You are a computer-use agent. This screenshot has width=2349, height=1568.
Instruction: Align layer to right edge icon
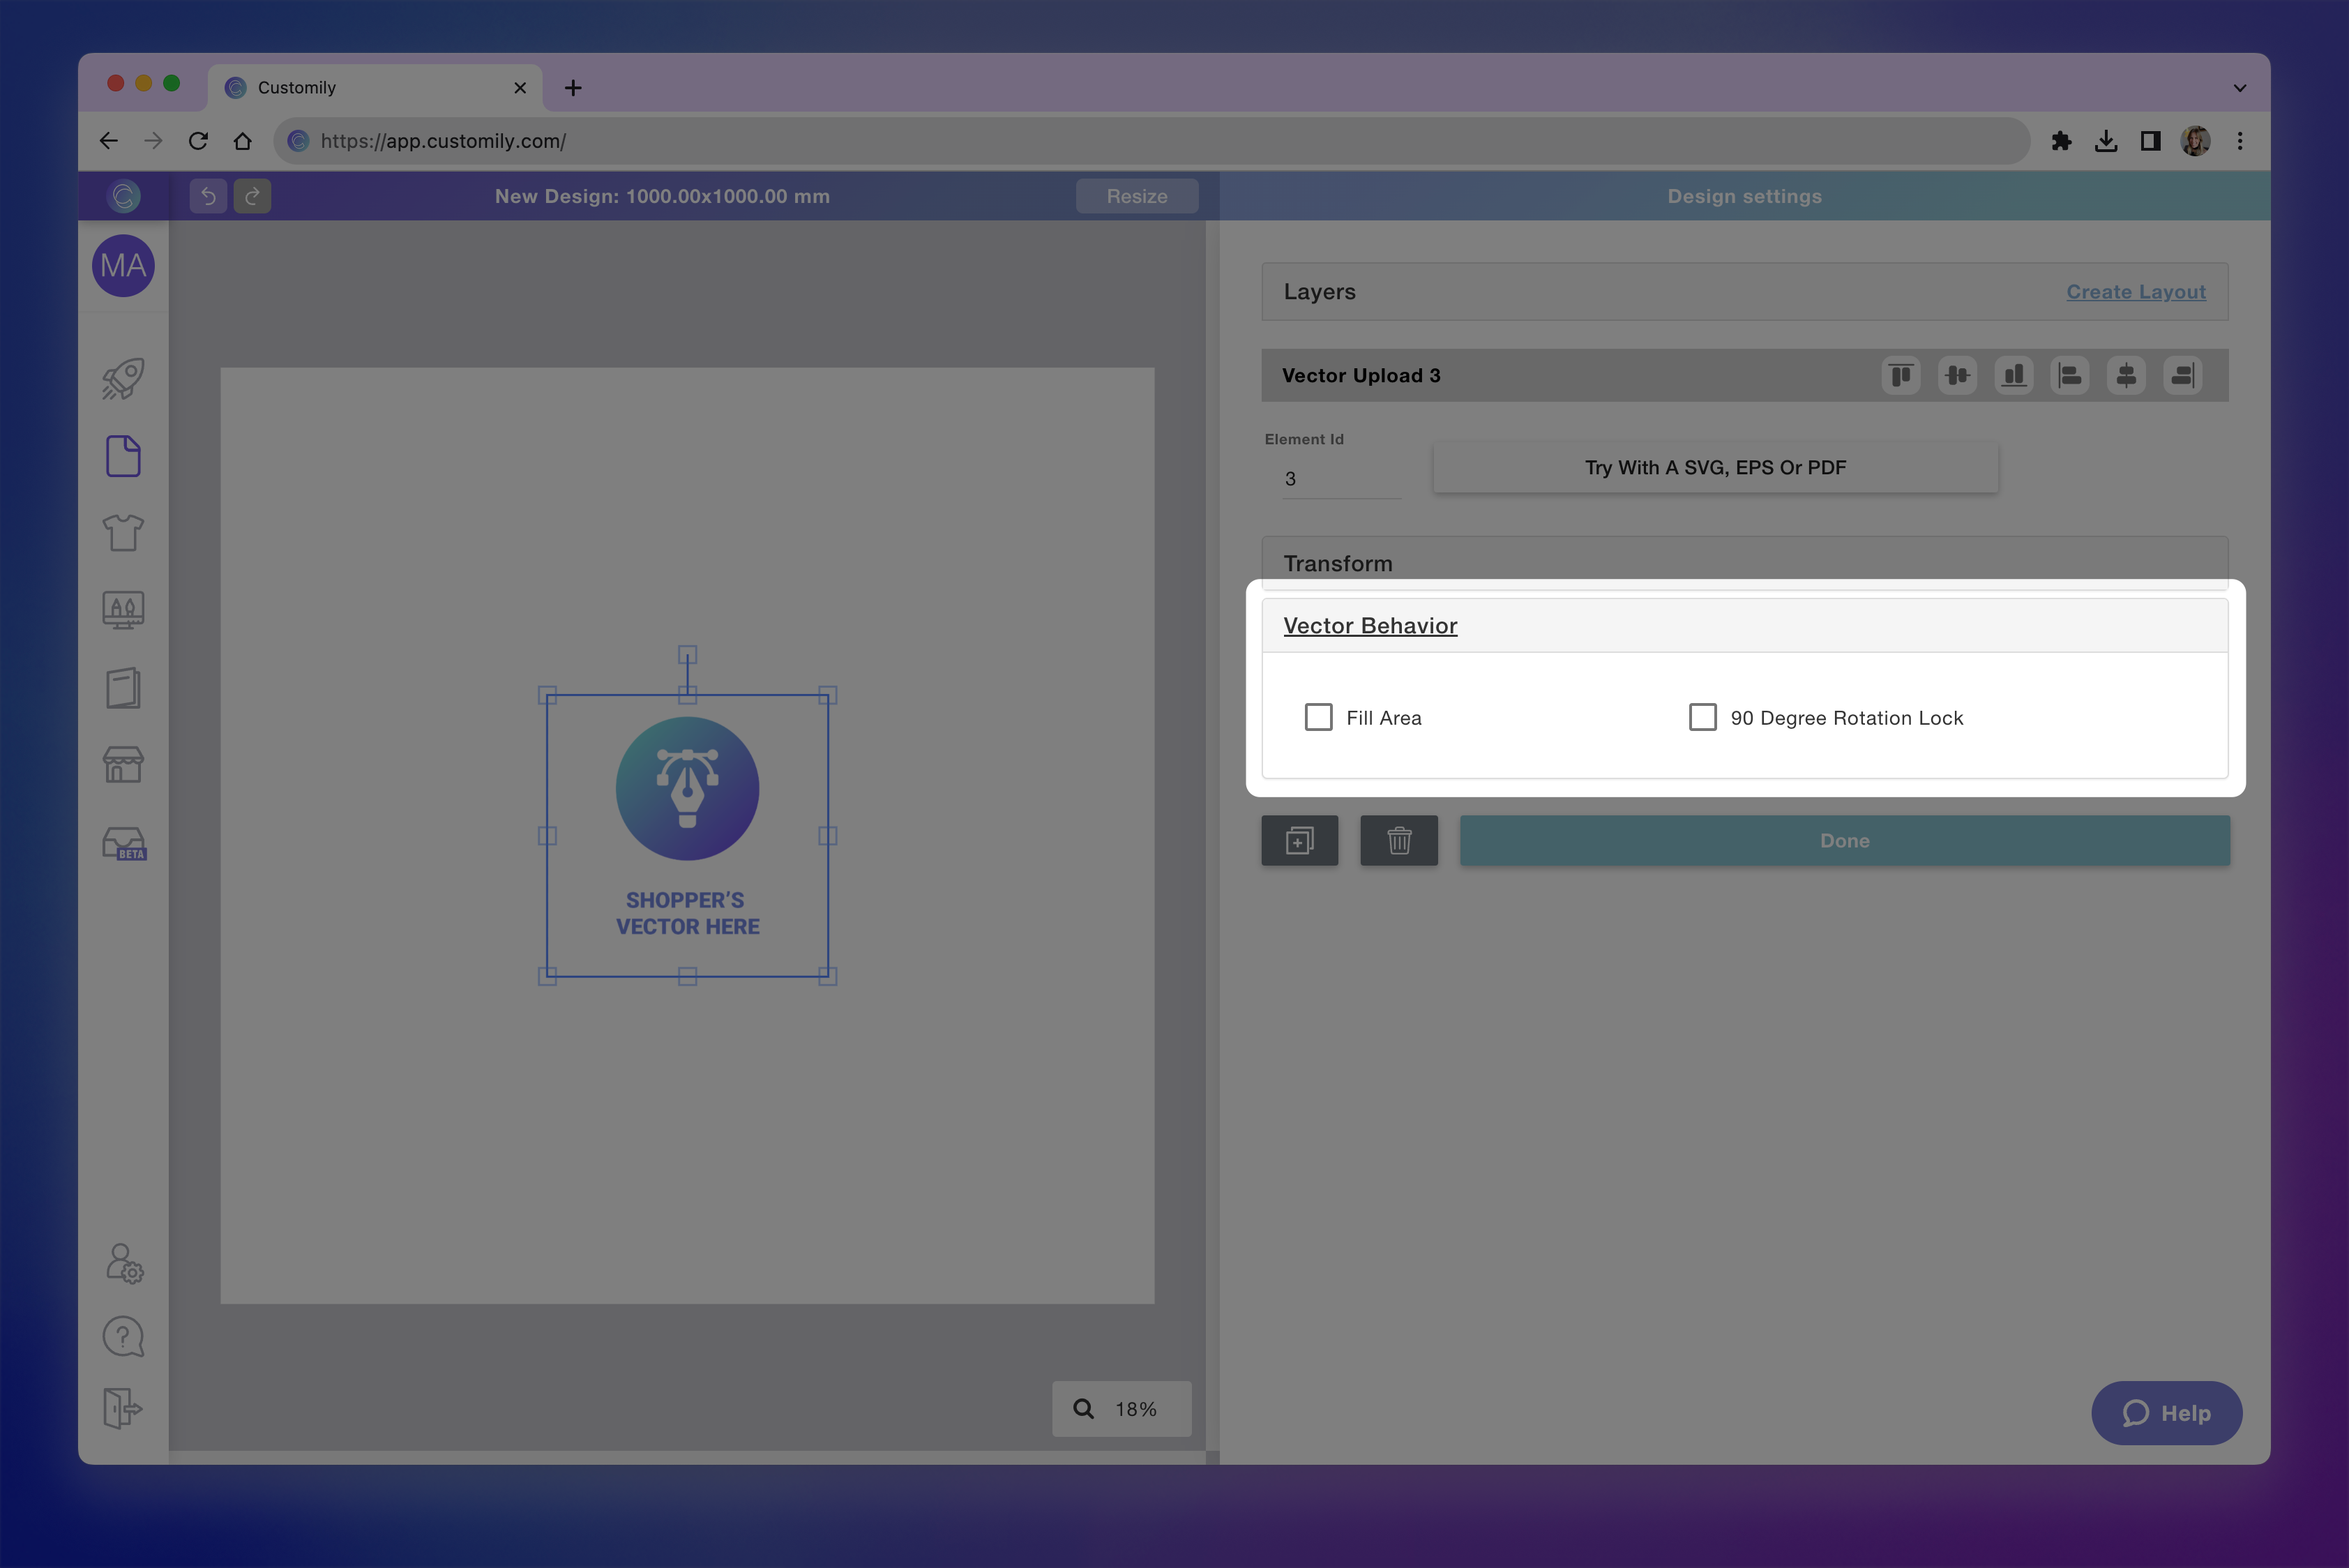coord(2182,376)
